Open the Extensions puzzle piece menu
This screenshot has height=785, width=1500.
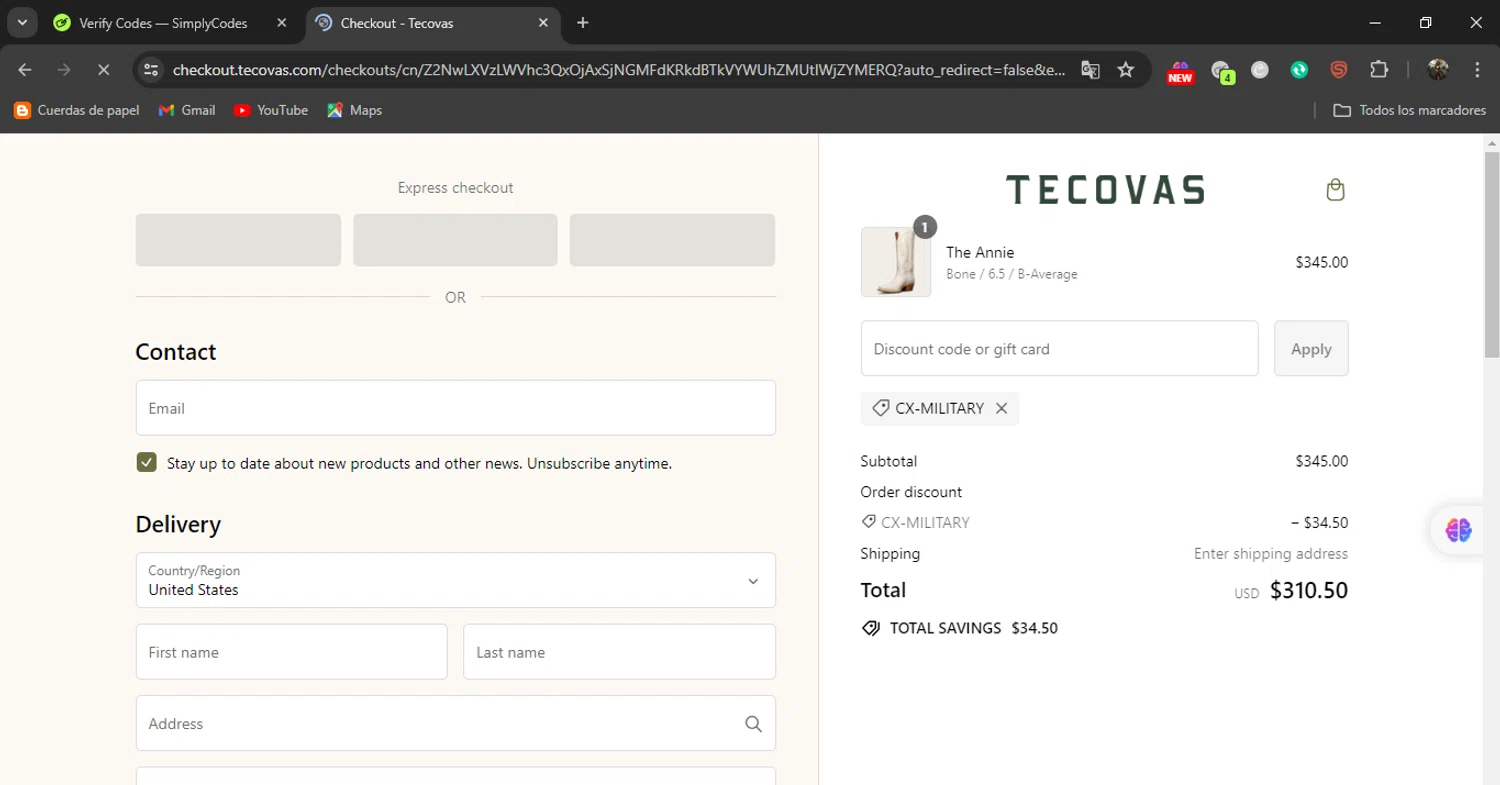pos(1379,70)
